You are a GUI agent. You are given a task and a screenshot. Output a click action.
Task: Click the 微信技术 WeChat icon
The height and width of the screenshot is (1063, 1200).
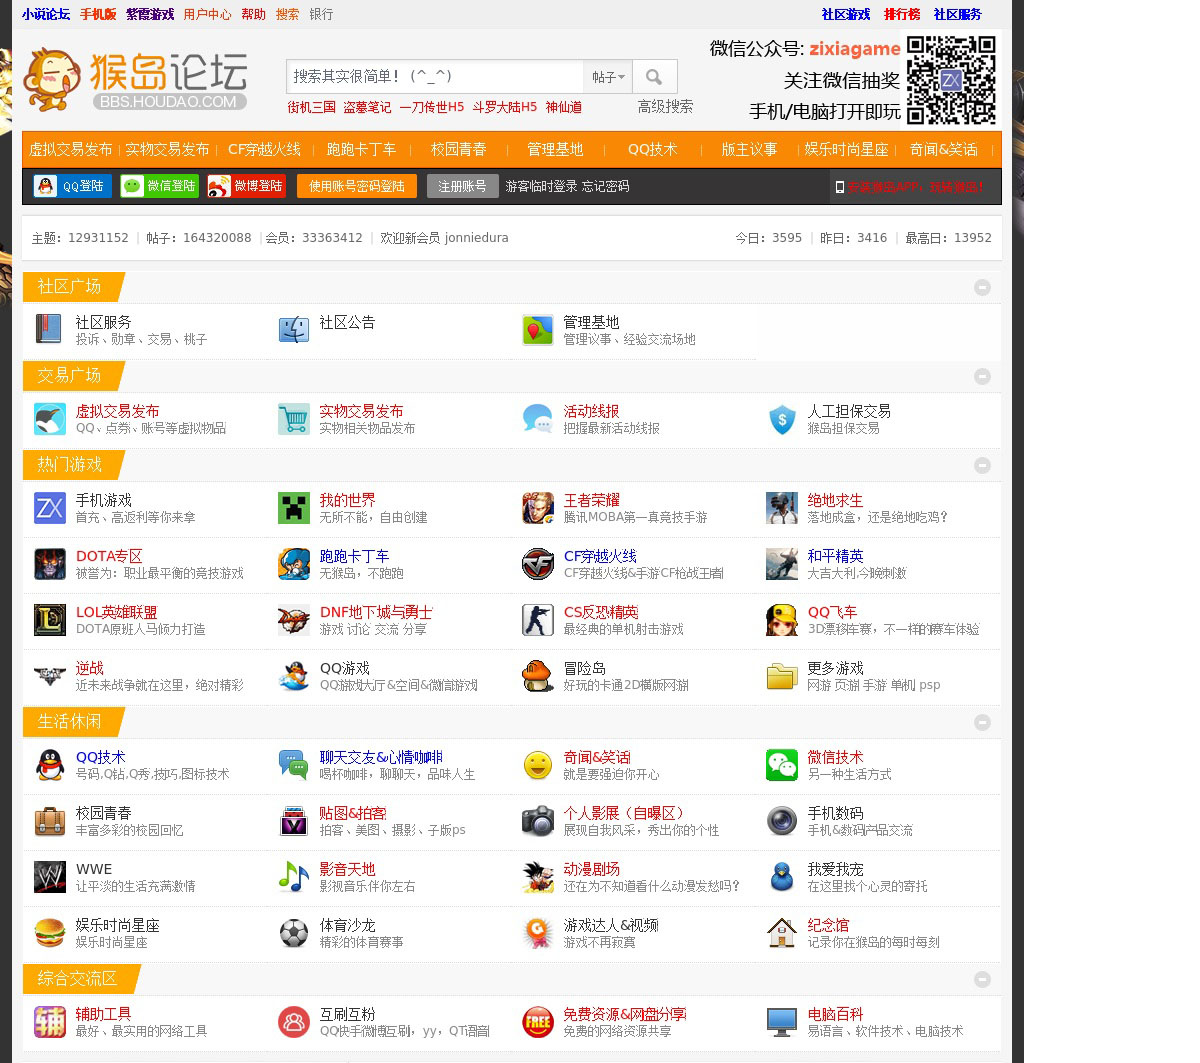[782, 765]
